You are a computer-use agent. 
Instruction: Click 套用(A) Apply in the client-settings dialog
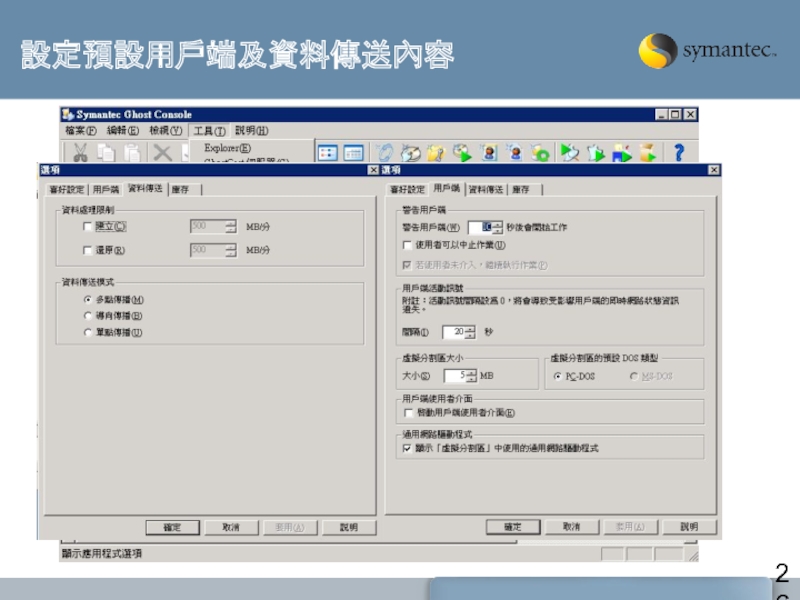point(631,527)
